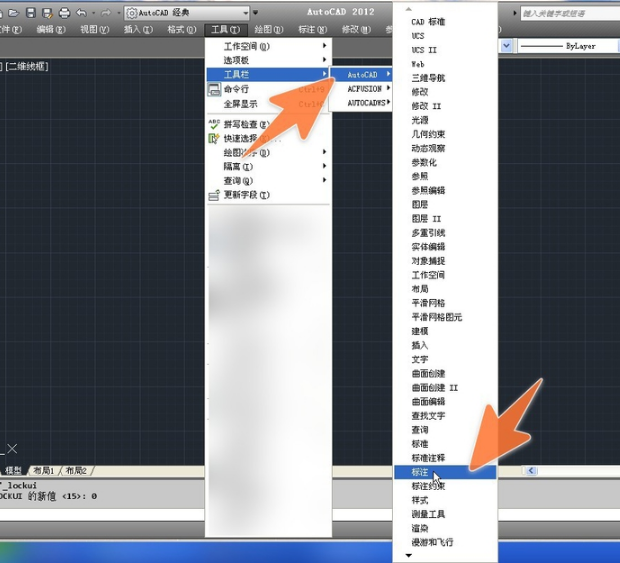The height and width of the screenshot is (563, 620).
Task: Click the 更新字段 update field icon
Action: tap(214, 195)
